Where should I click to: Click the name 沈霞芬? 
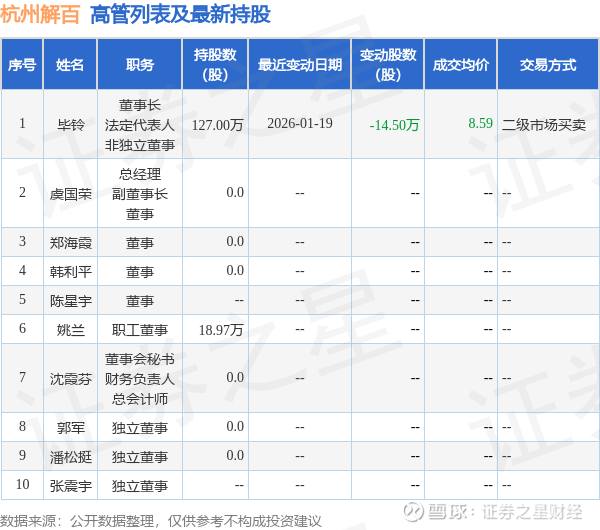[70, 378]
